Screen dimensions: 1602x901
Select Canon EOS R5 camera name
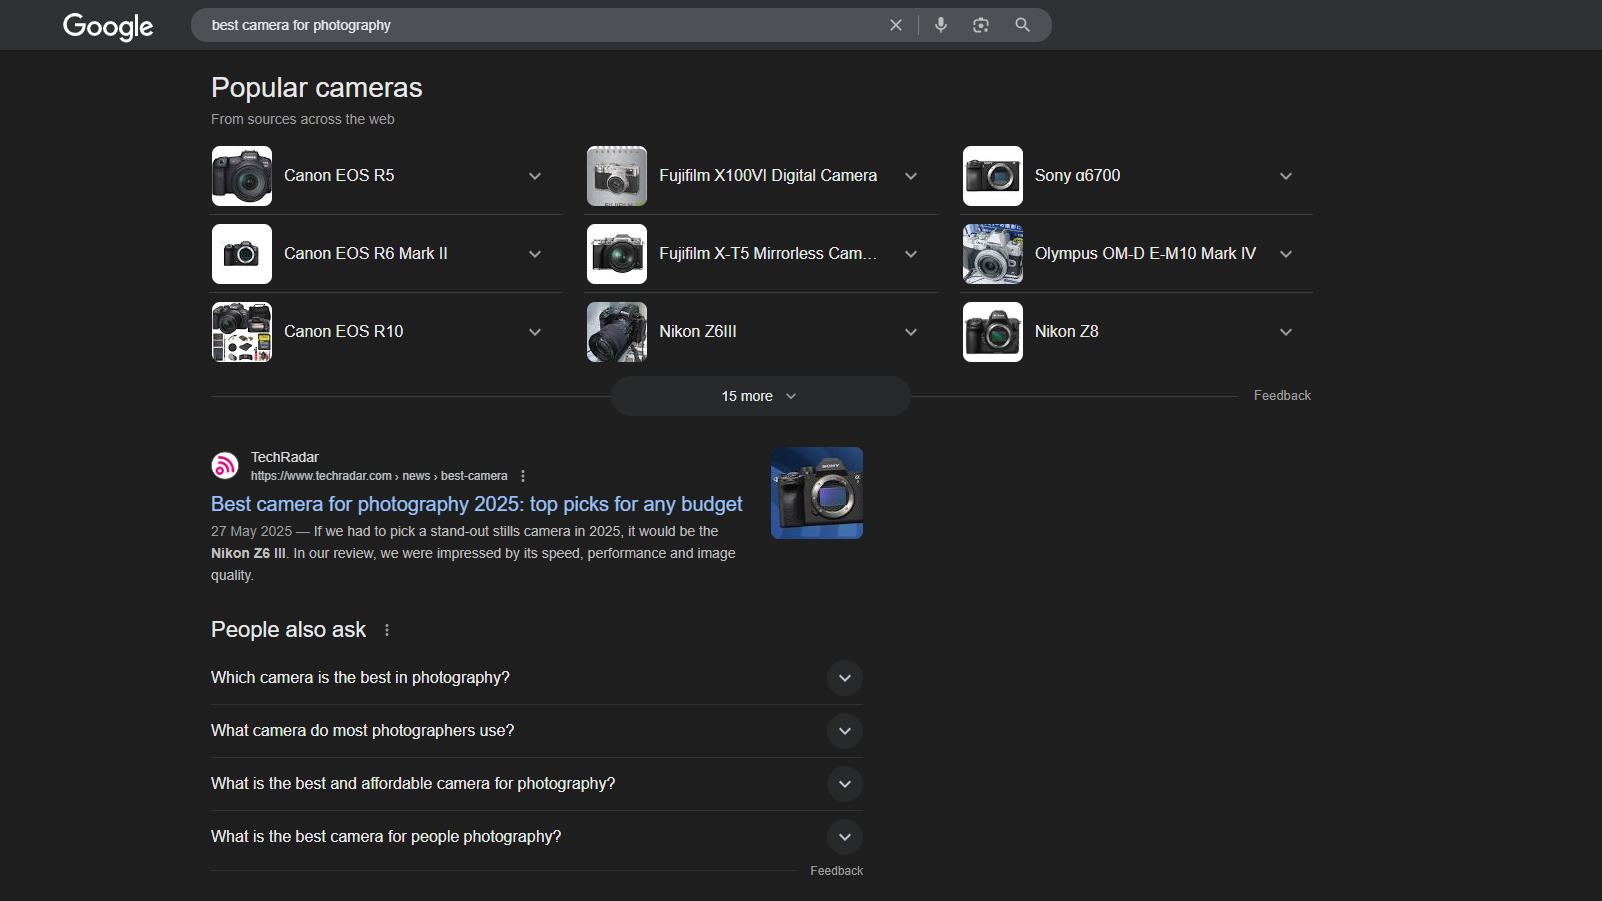pos(339,176)
